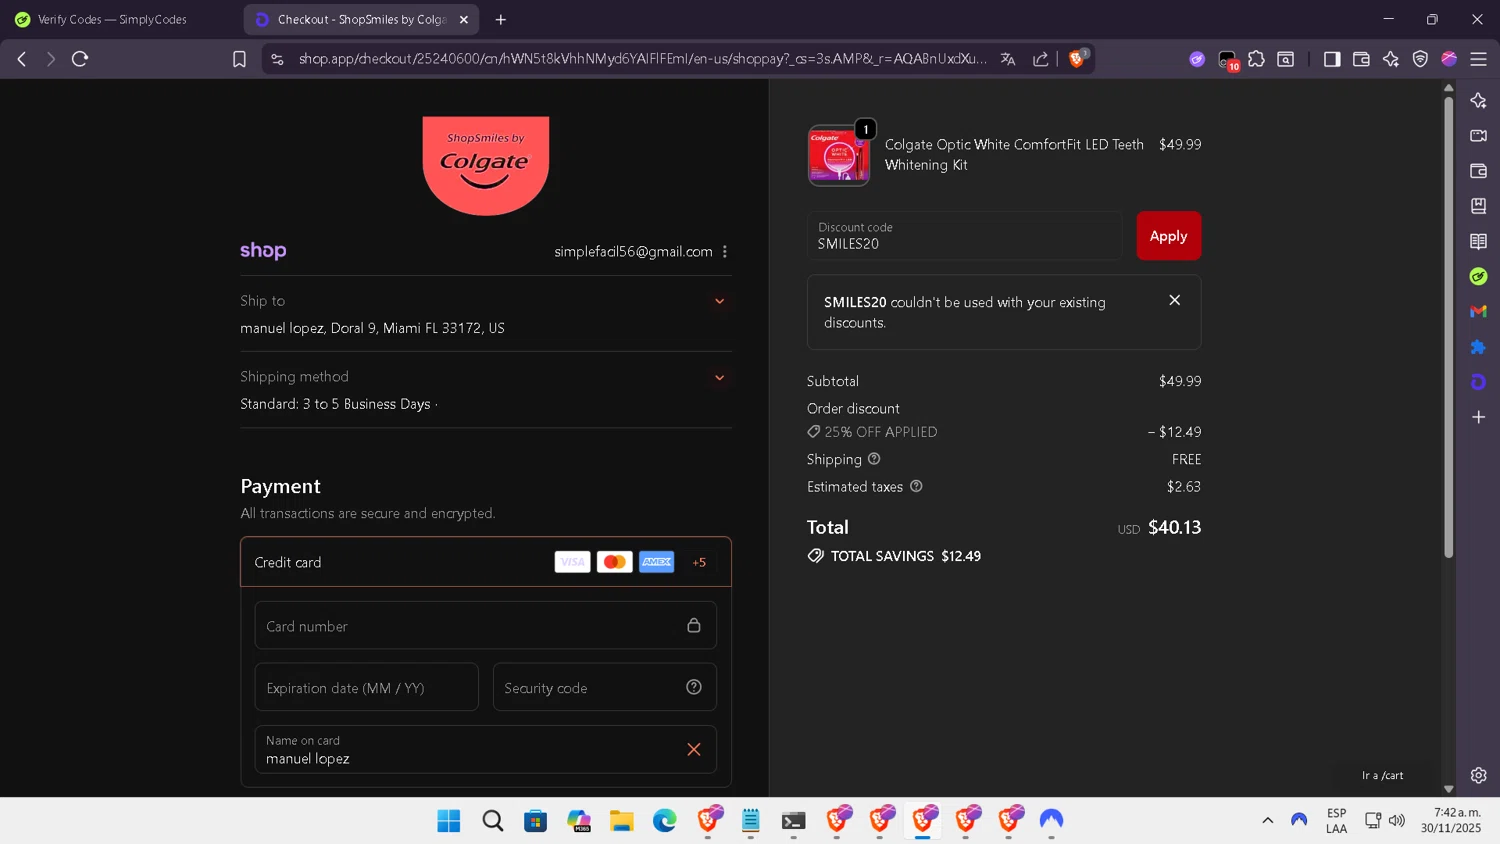Apply the SMILES20 discount code

(1168, 236)
